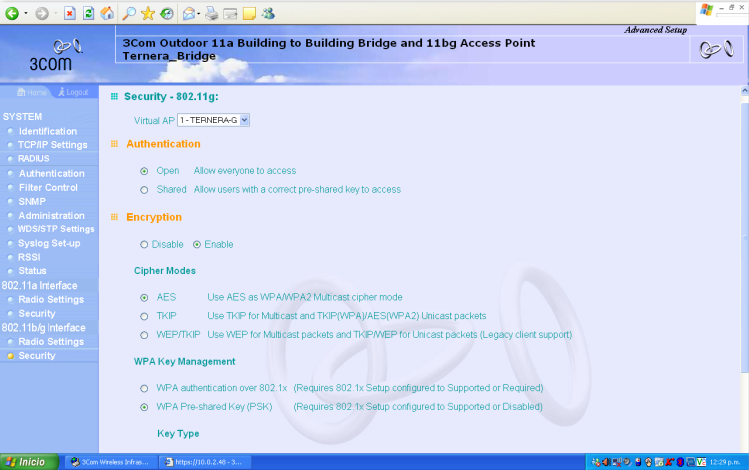Screen dimensions: 749x470
Task: Click the Print icon in toolbar
Action: [211, 13]
